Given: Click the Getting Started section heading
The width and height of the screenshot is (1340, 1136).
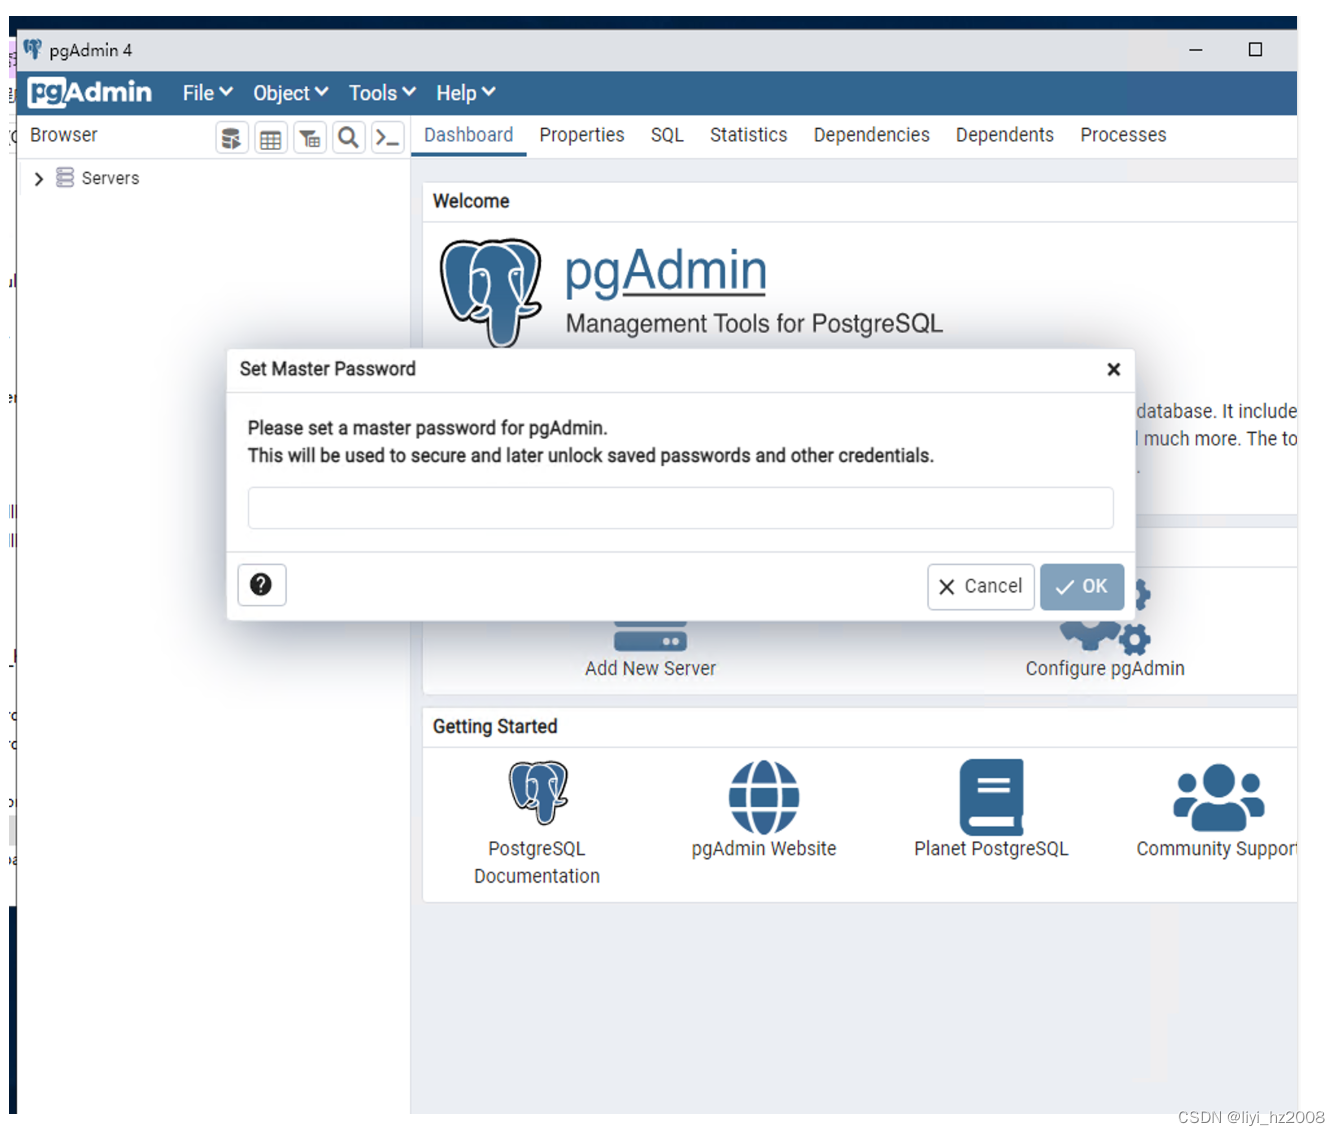Looking at the screenshot, I should point(495,727).
